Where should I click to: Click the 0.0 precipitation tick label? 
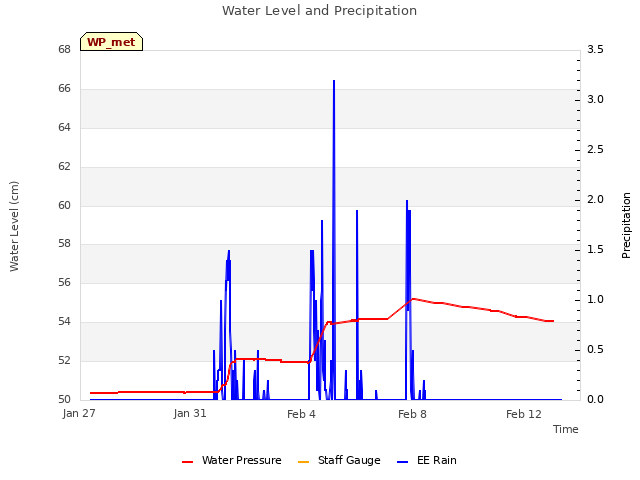pyautogui.click(x=595, y=400)
